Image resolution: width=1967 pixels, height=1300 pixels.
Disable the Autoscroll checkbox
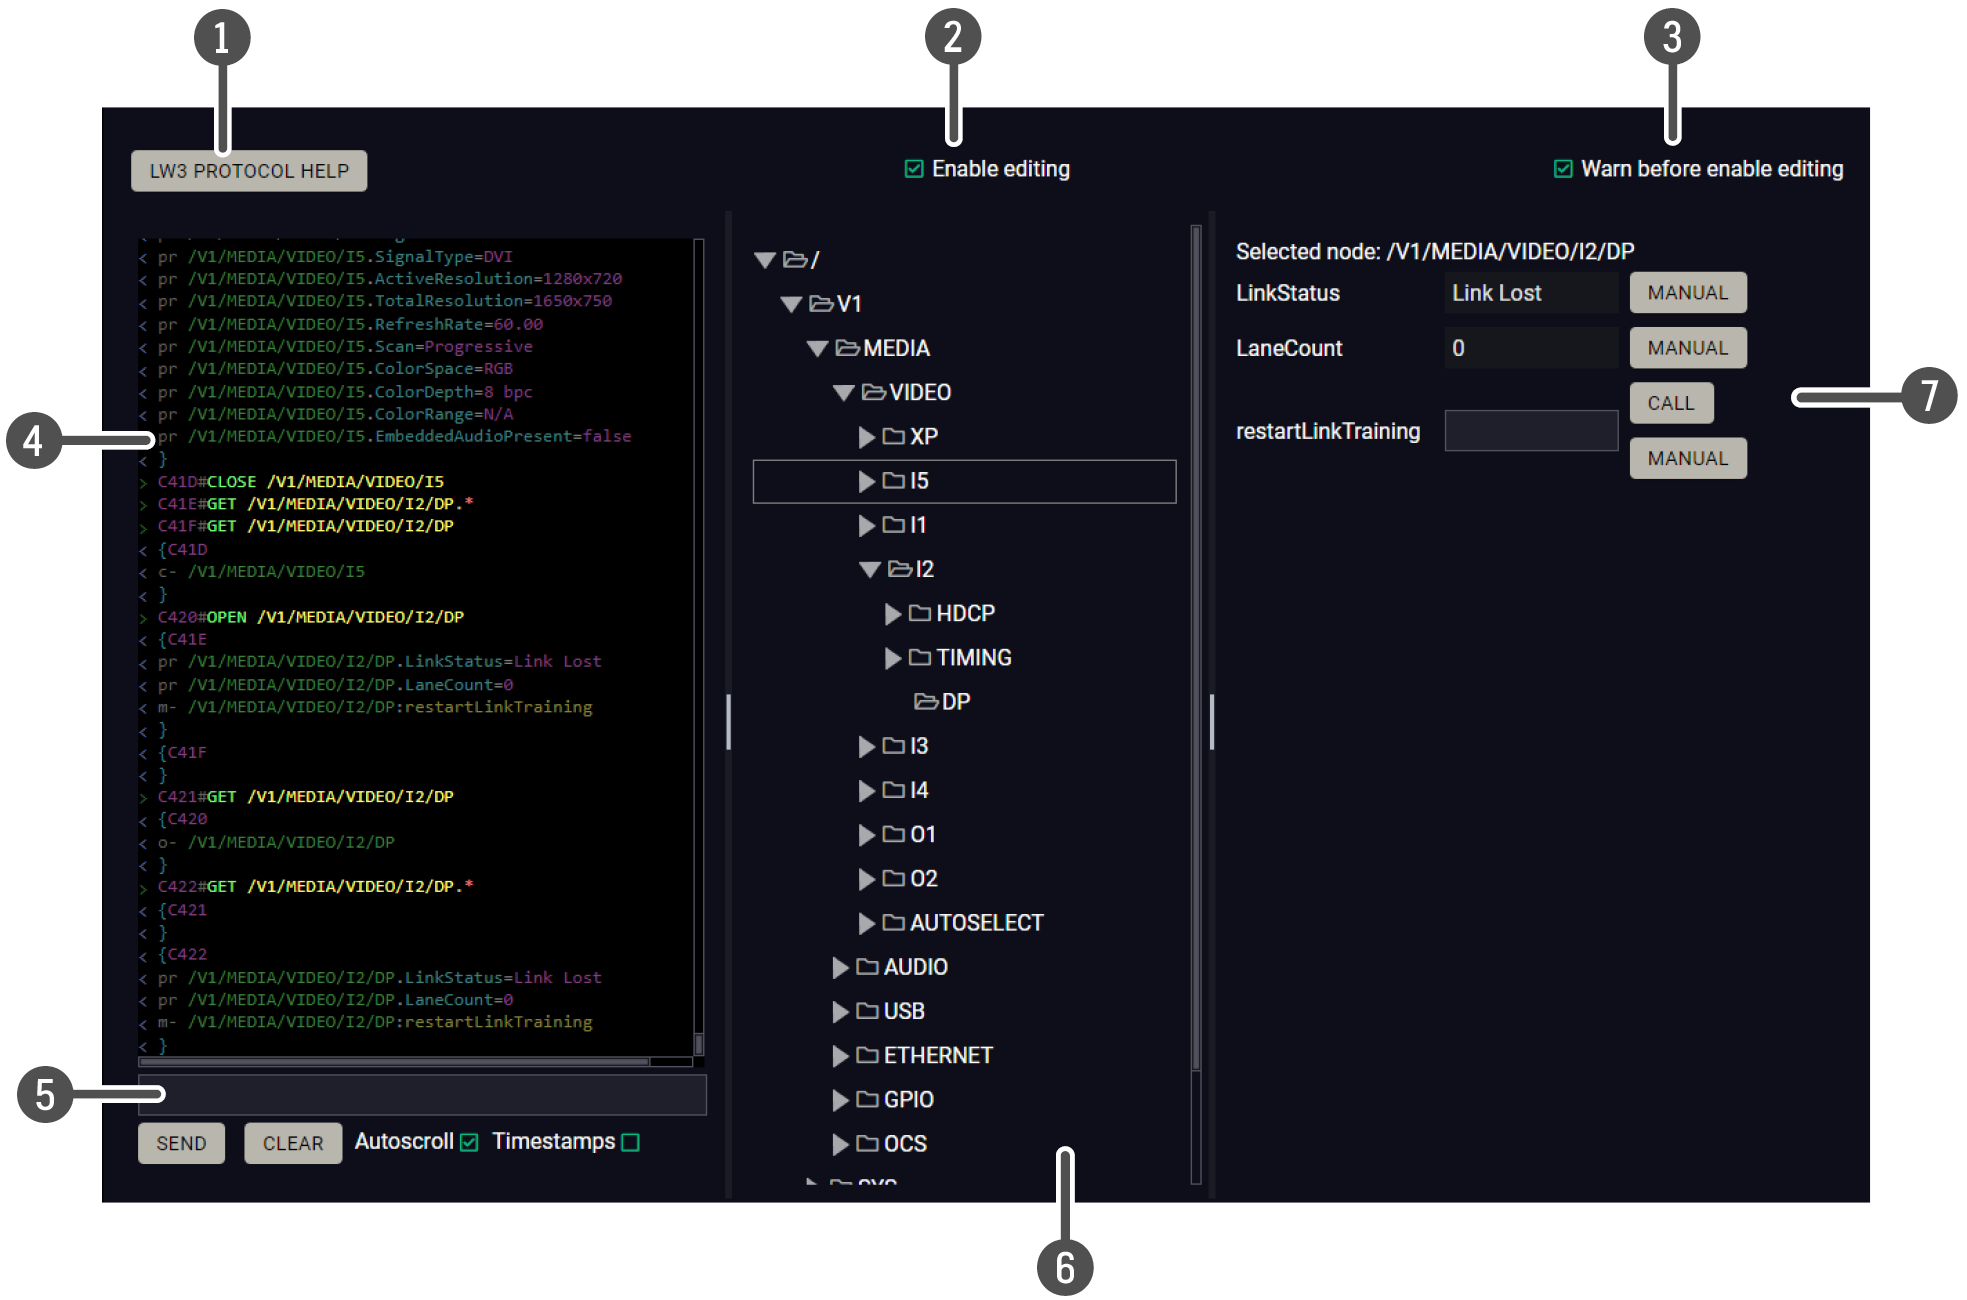click(x=469, y=1142)
